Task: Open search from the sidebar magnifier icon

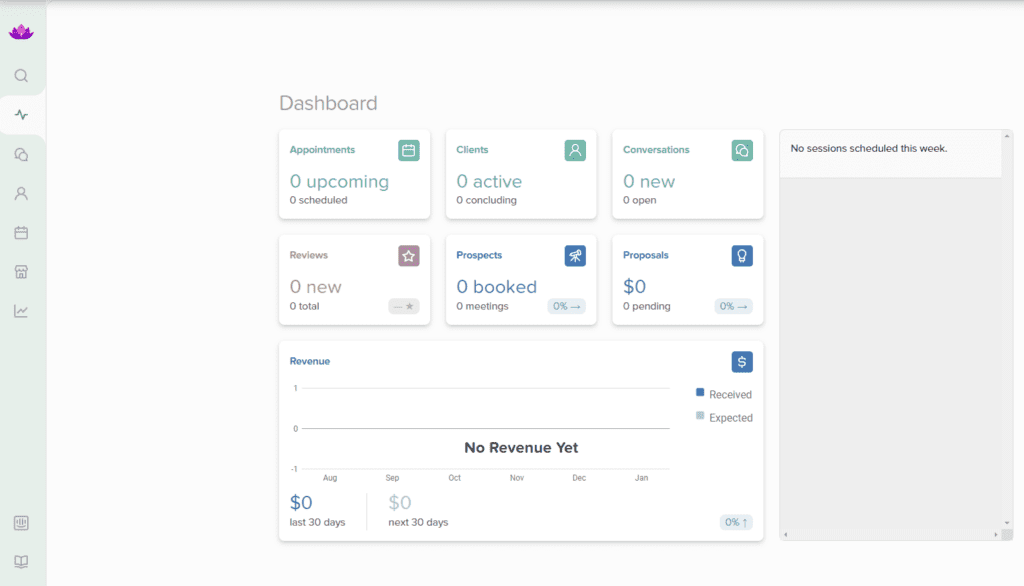Action: click(x=21, y=75)
